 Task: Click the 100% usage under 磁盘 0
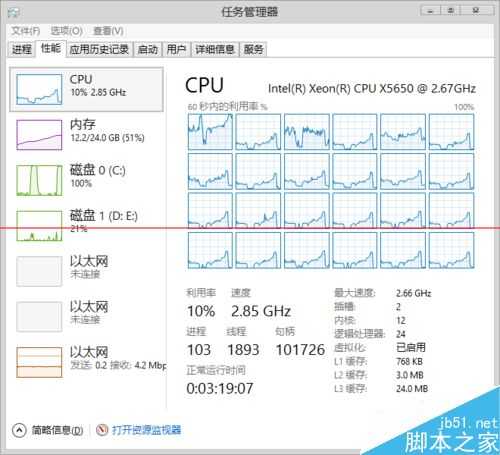pos(81,183)
